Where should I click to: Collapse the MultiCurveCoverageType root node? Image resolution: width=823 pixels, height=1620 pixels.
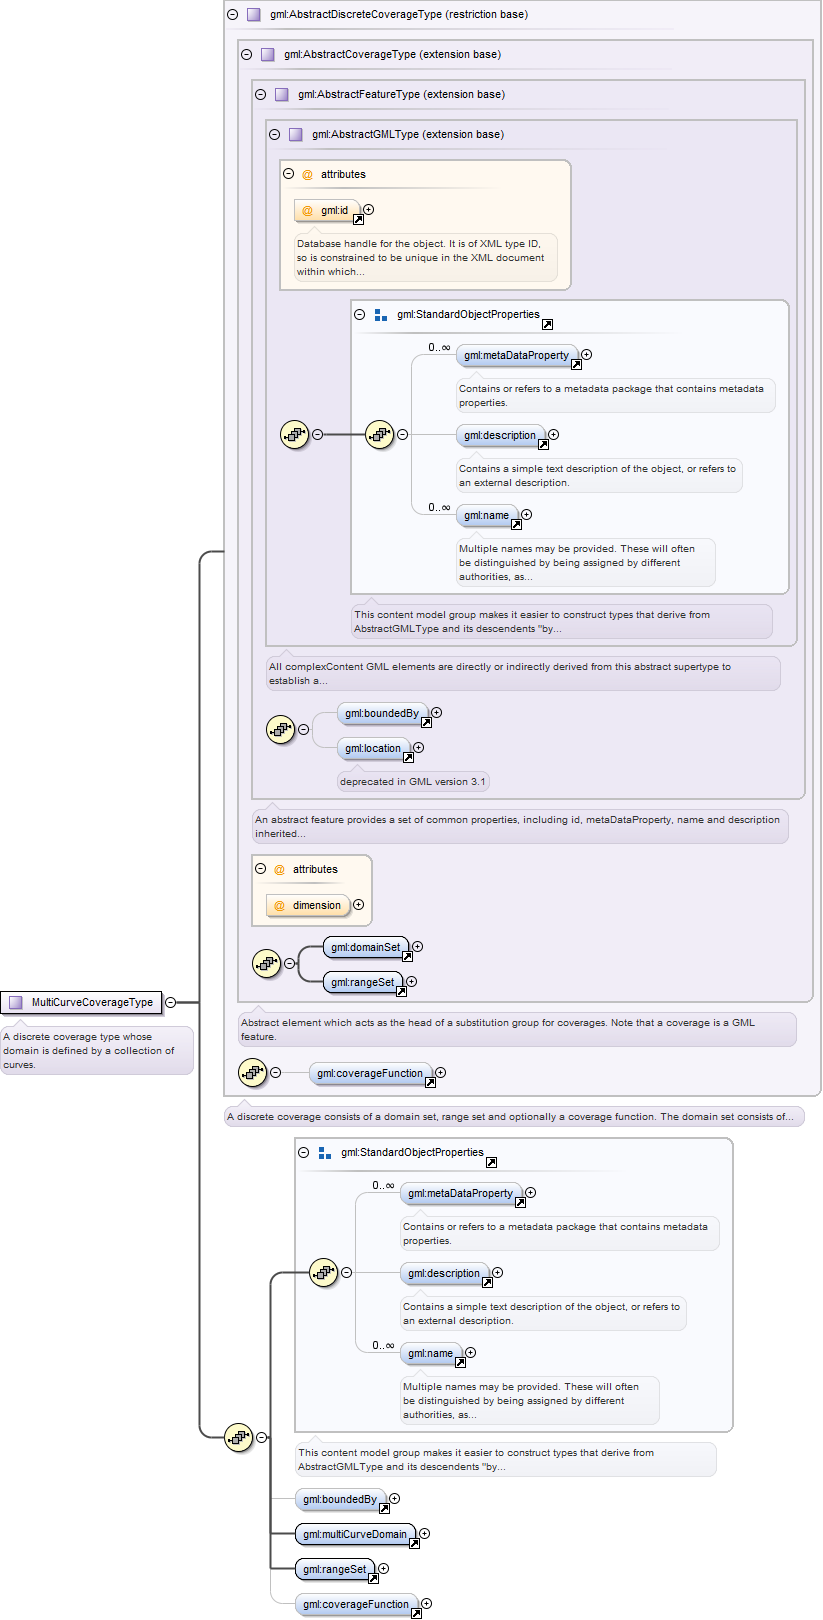pyautogui.click(x=171, y=1002)
